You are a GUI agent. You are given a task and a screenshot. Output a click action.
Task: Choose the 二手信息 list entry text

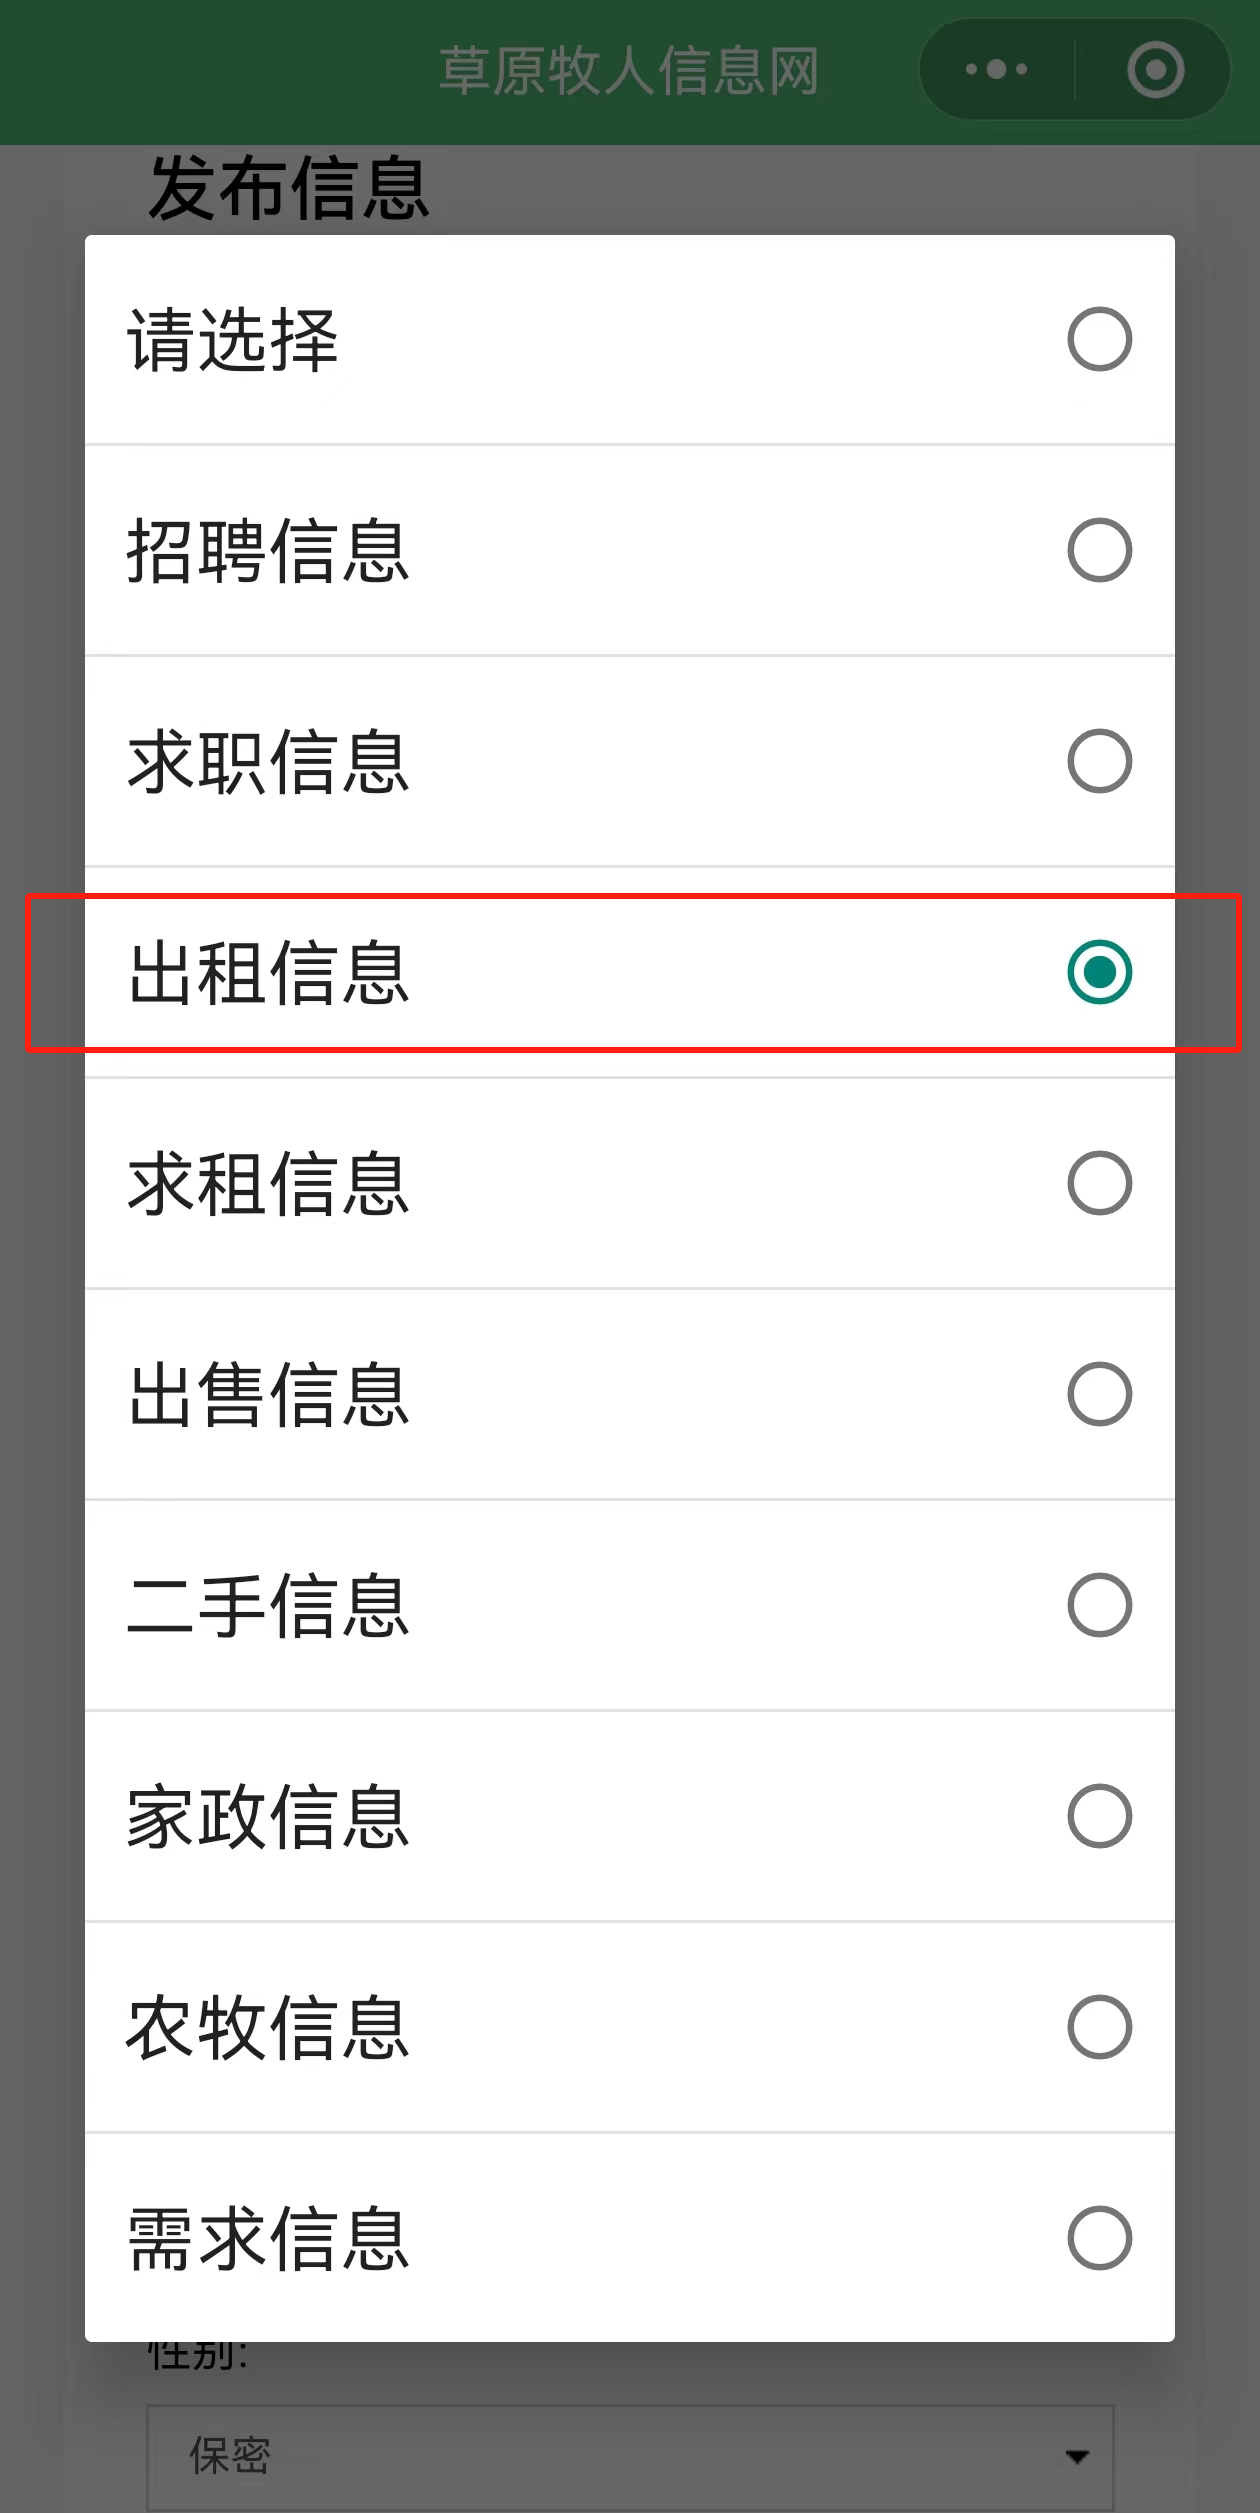tap(269, 1606)
